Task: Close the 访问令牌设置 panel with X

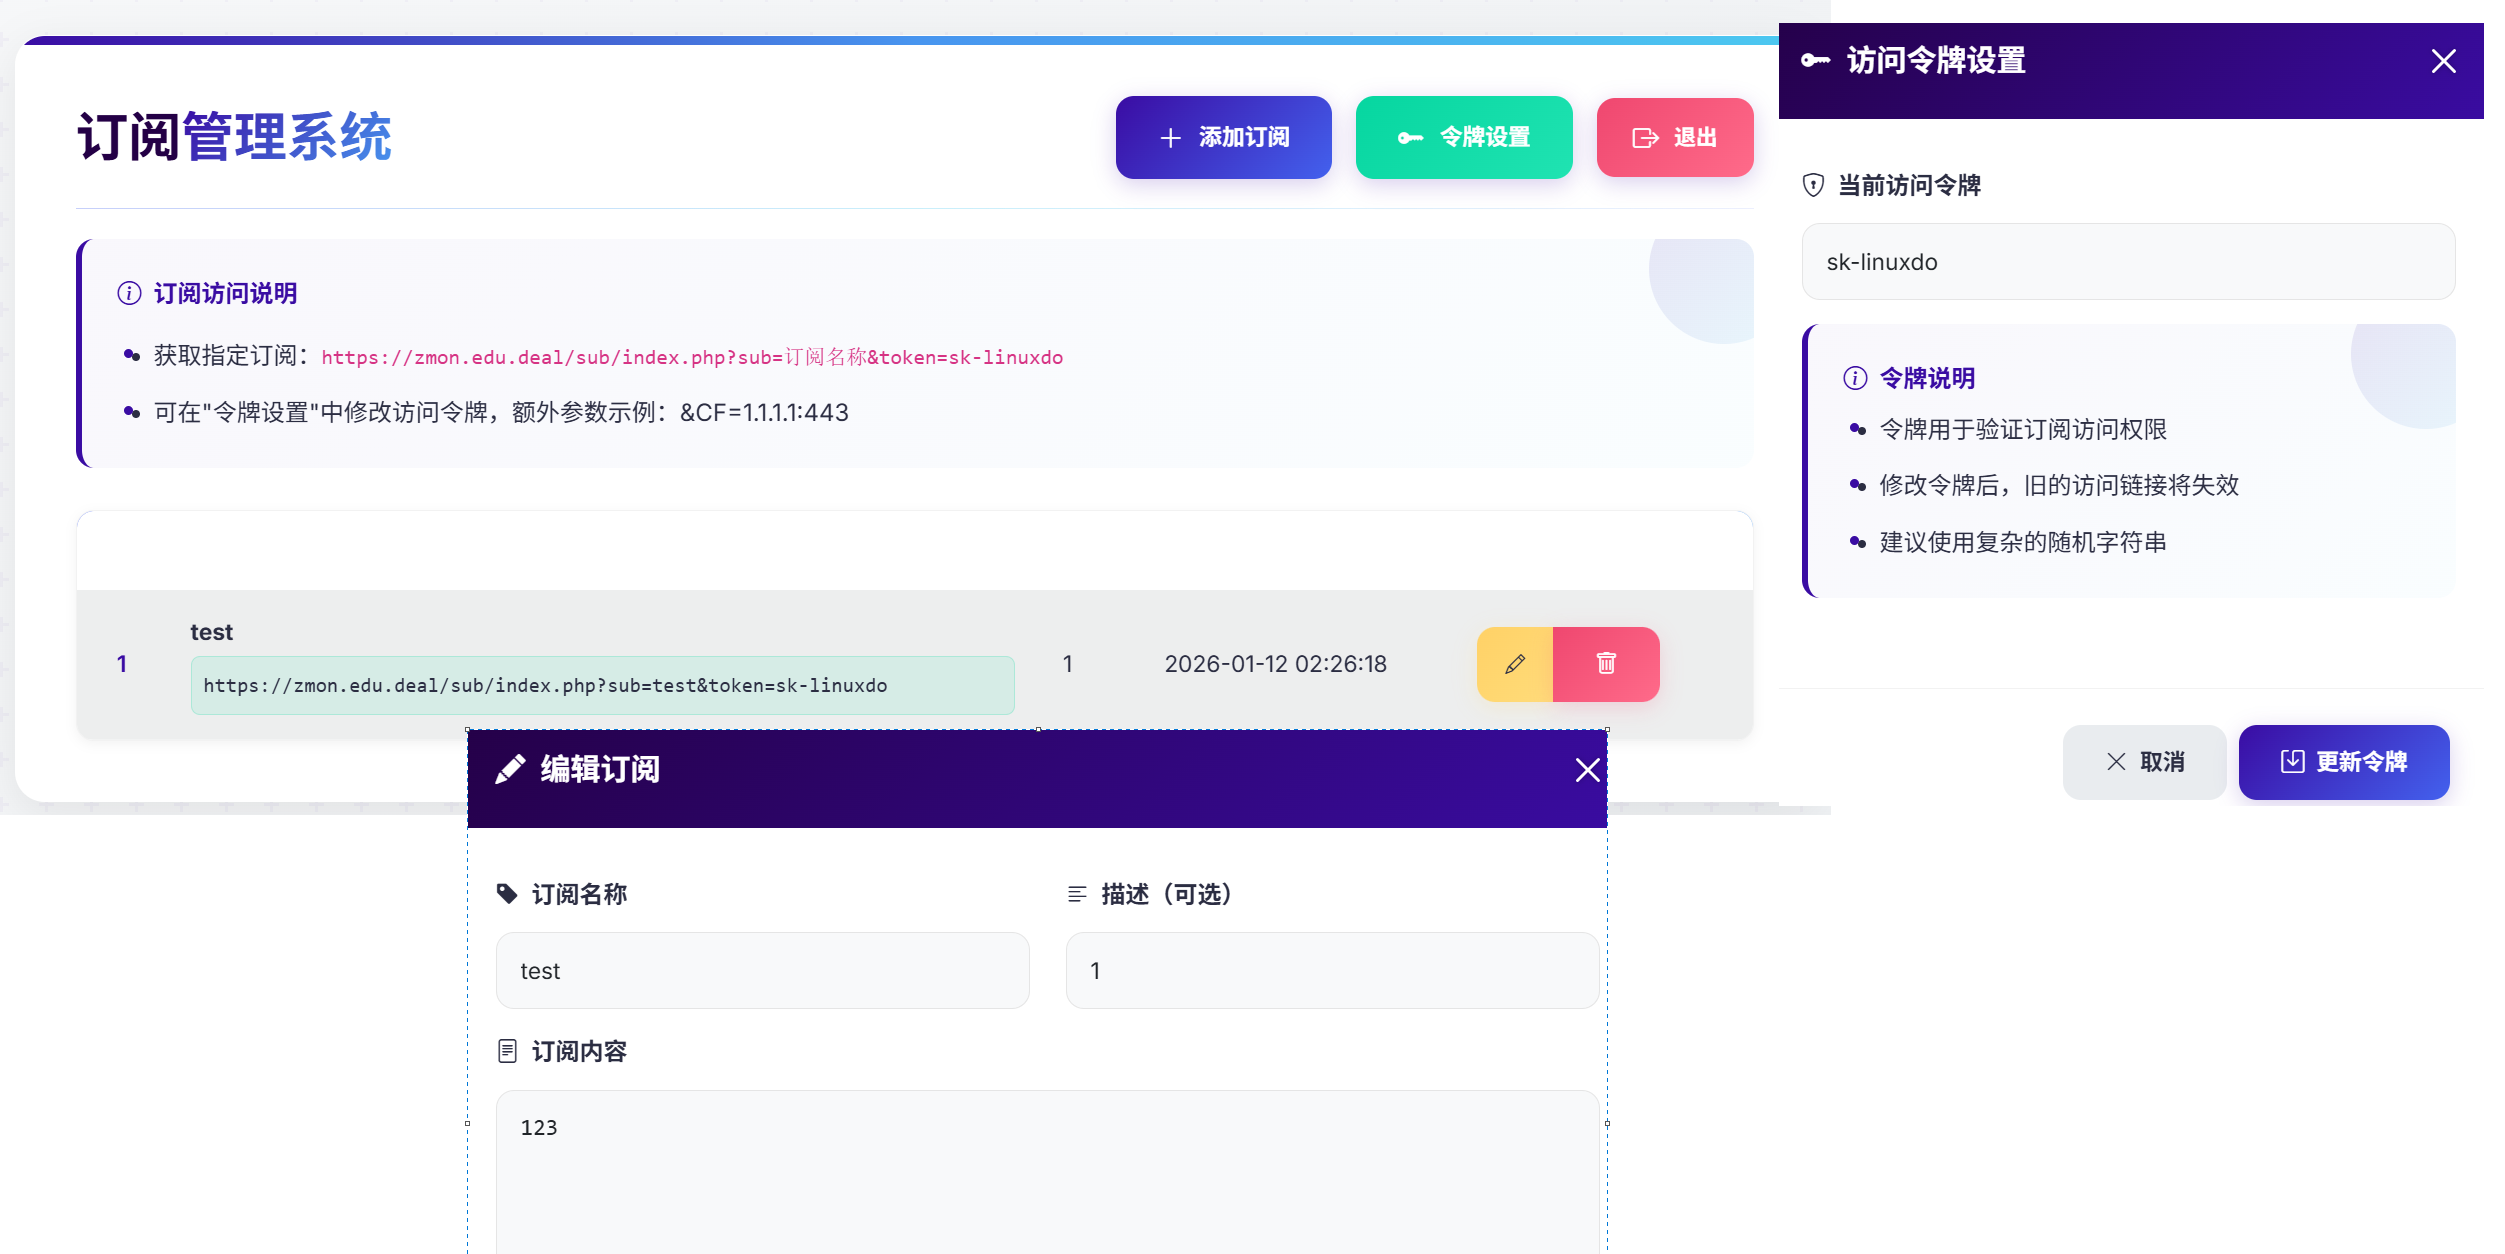Action: tap(2443, 62)
